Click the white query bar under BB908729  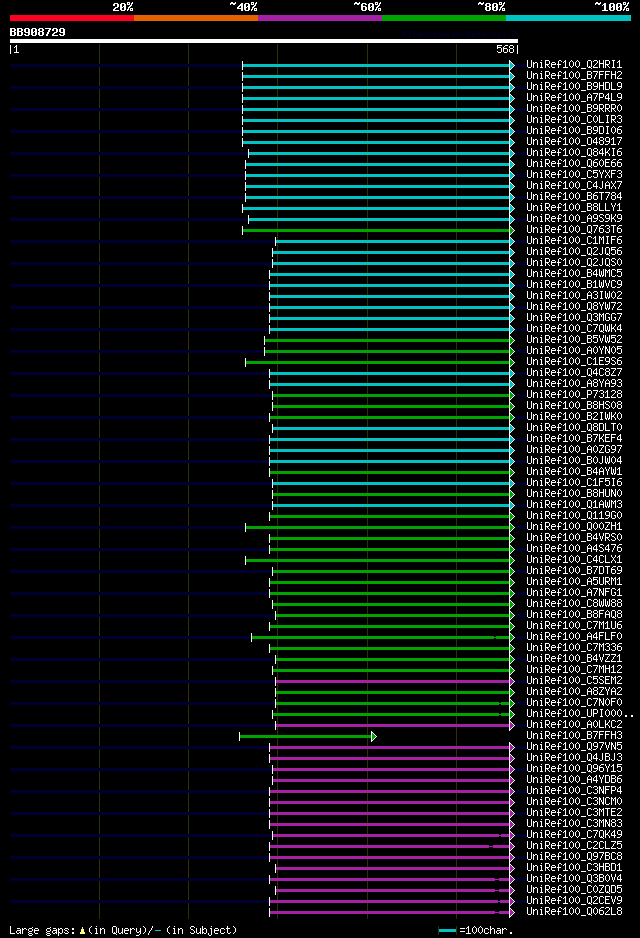pyautogui.click(x=263, y=41)
